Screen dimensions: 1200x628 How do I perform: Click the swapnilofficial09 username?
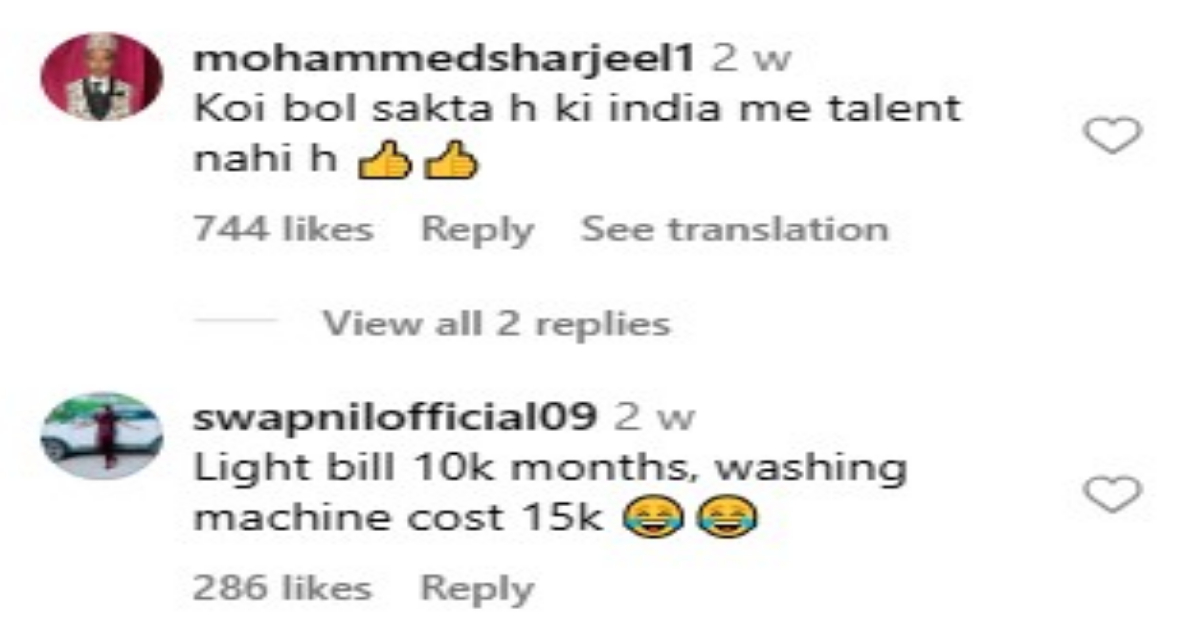click(x=395, y=415)
